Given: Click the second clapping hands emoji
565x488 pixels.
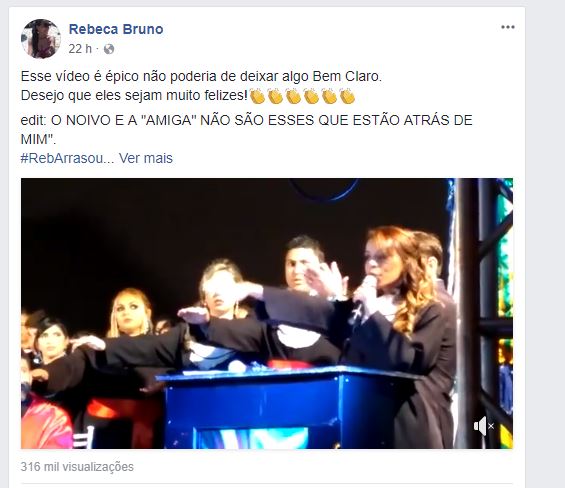Looking at the screenshot, I should (275, 96).
